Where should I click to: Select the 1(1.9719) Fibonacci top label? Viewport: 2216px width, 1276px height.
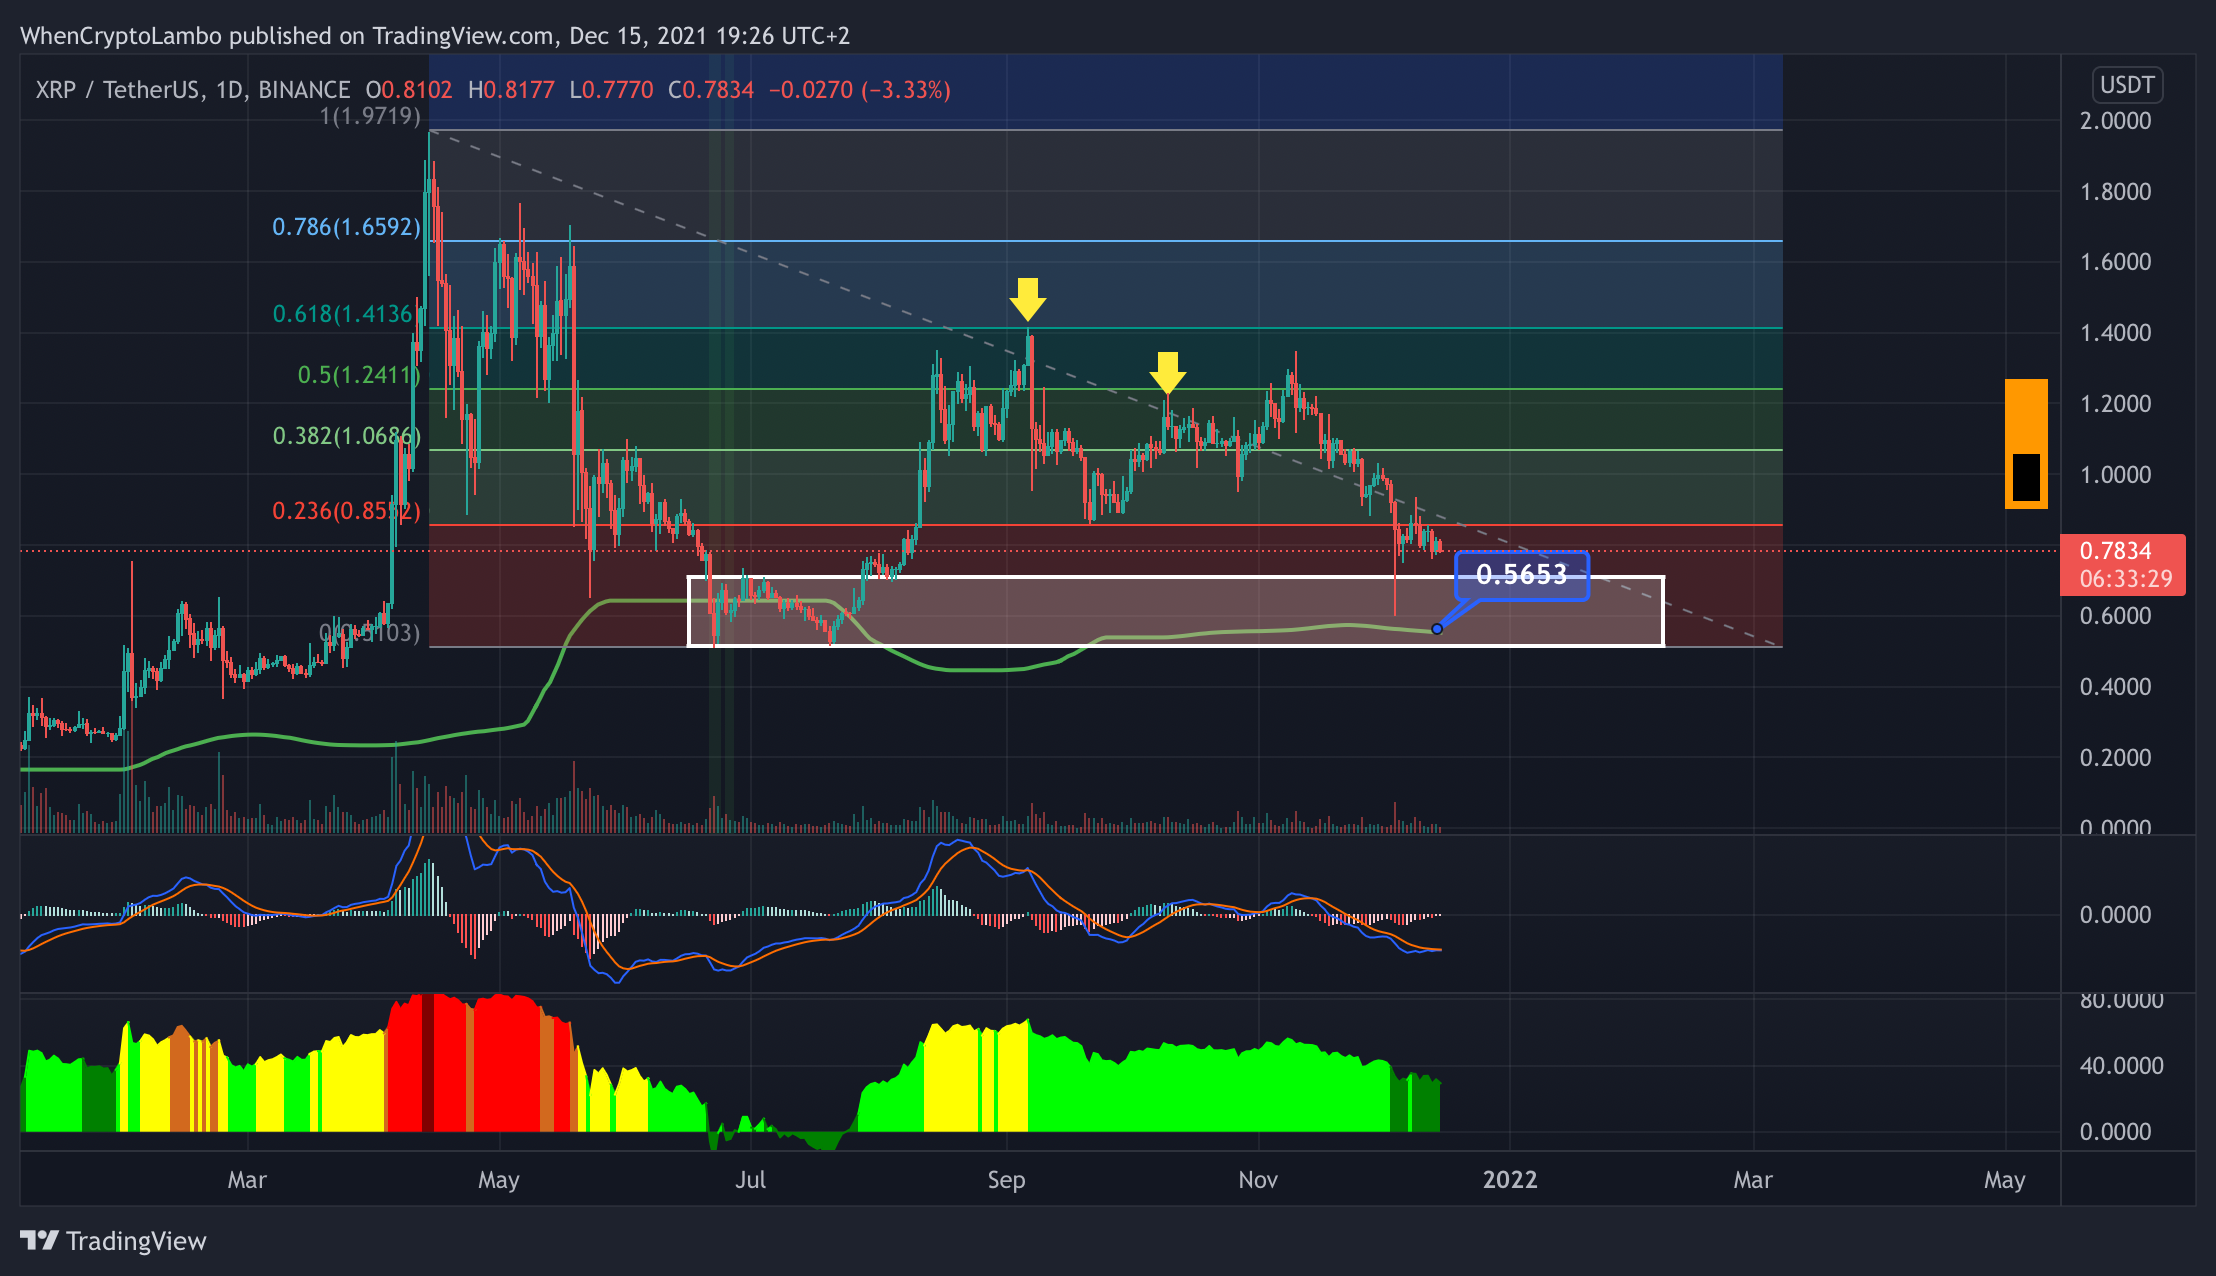pos(370,116)
